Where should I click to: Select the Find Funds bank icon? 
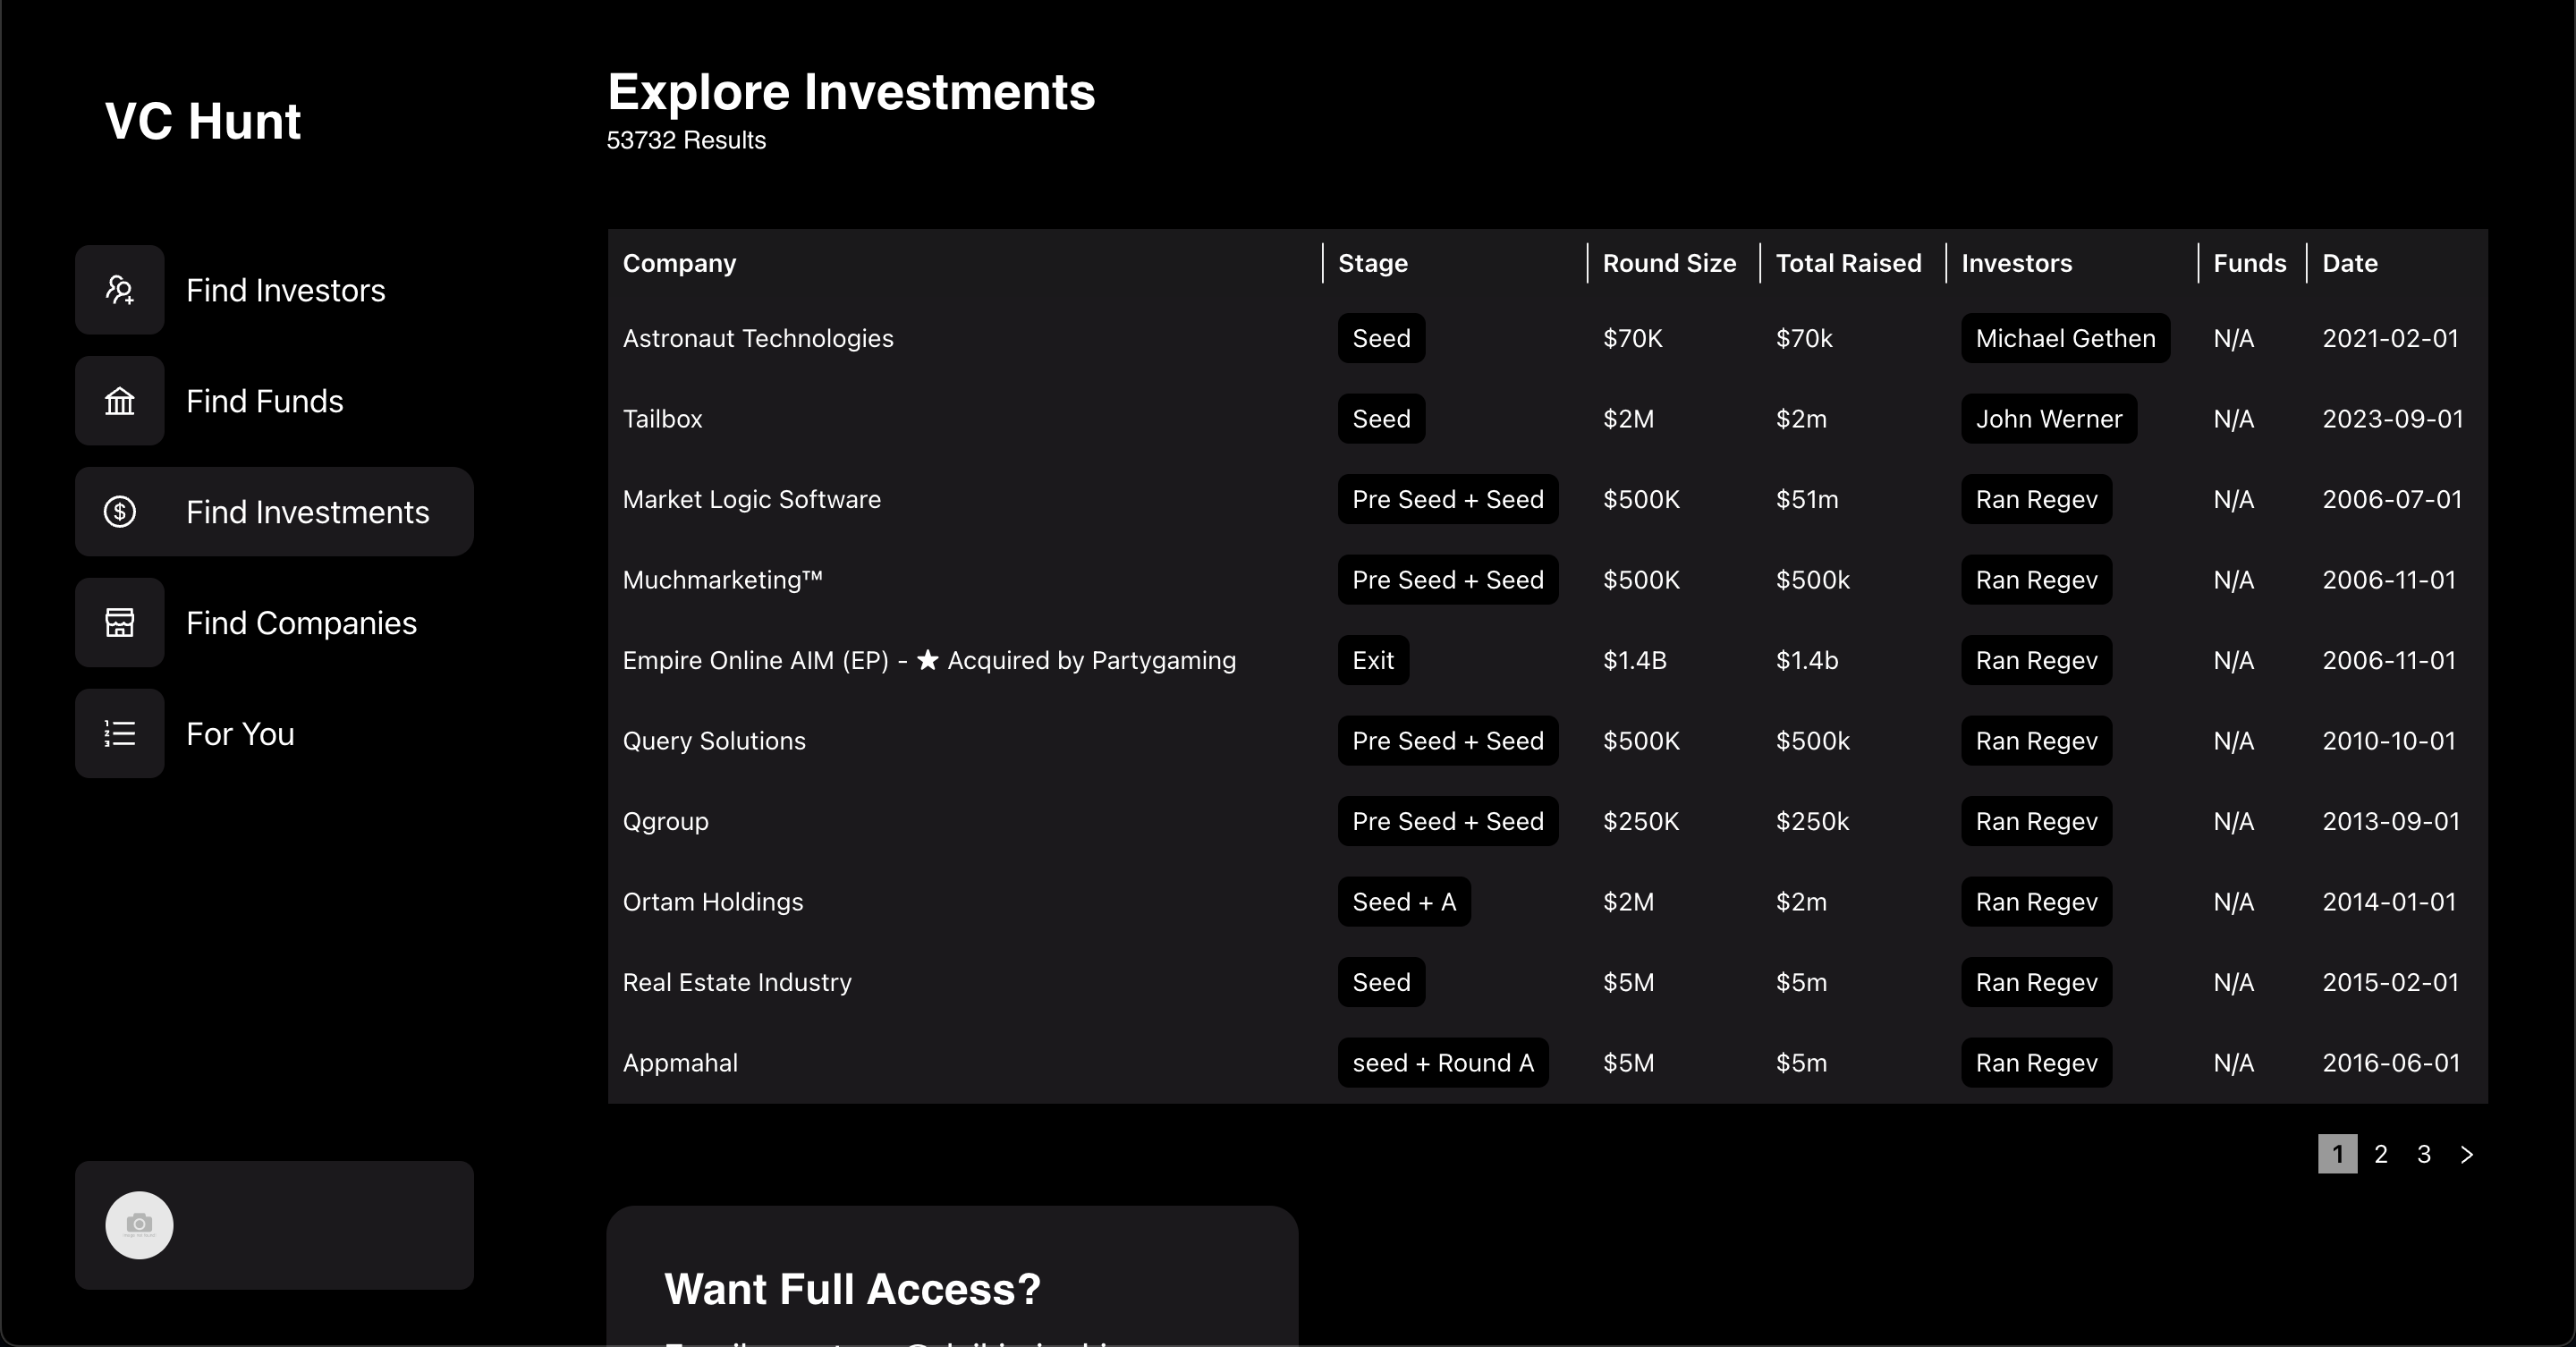(x=119, y=401)
